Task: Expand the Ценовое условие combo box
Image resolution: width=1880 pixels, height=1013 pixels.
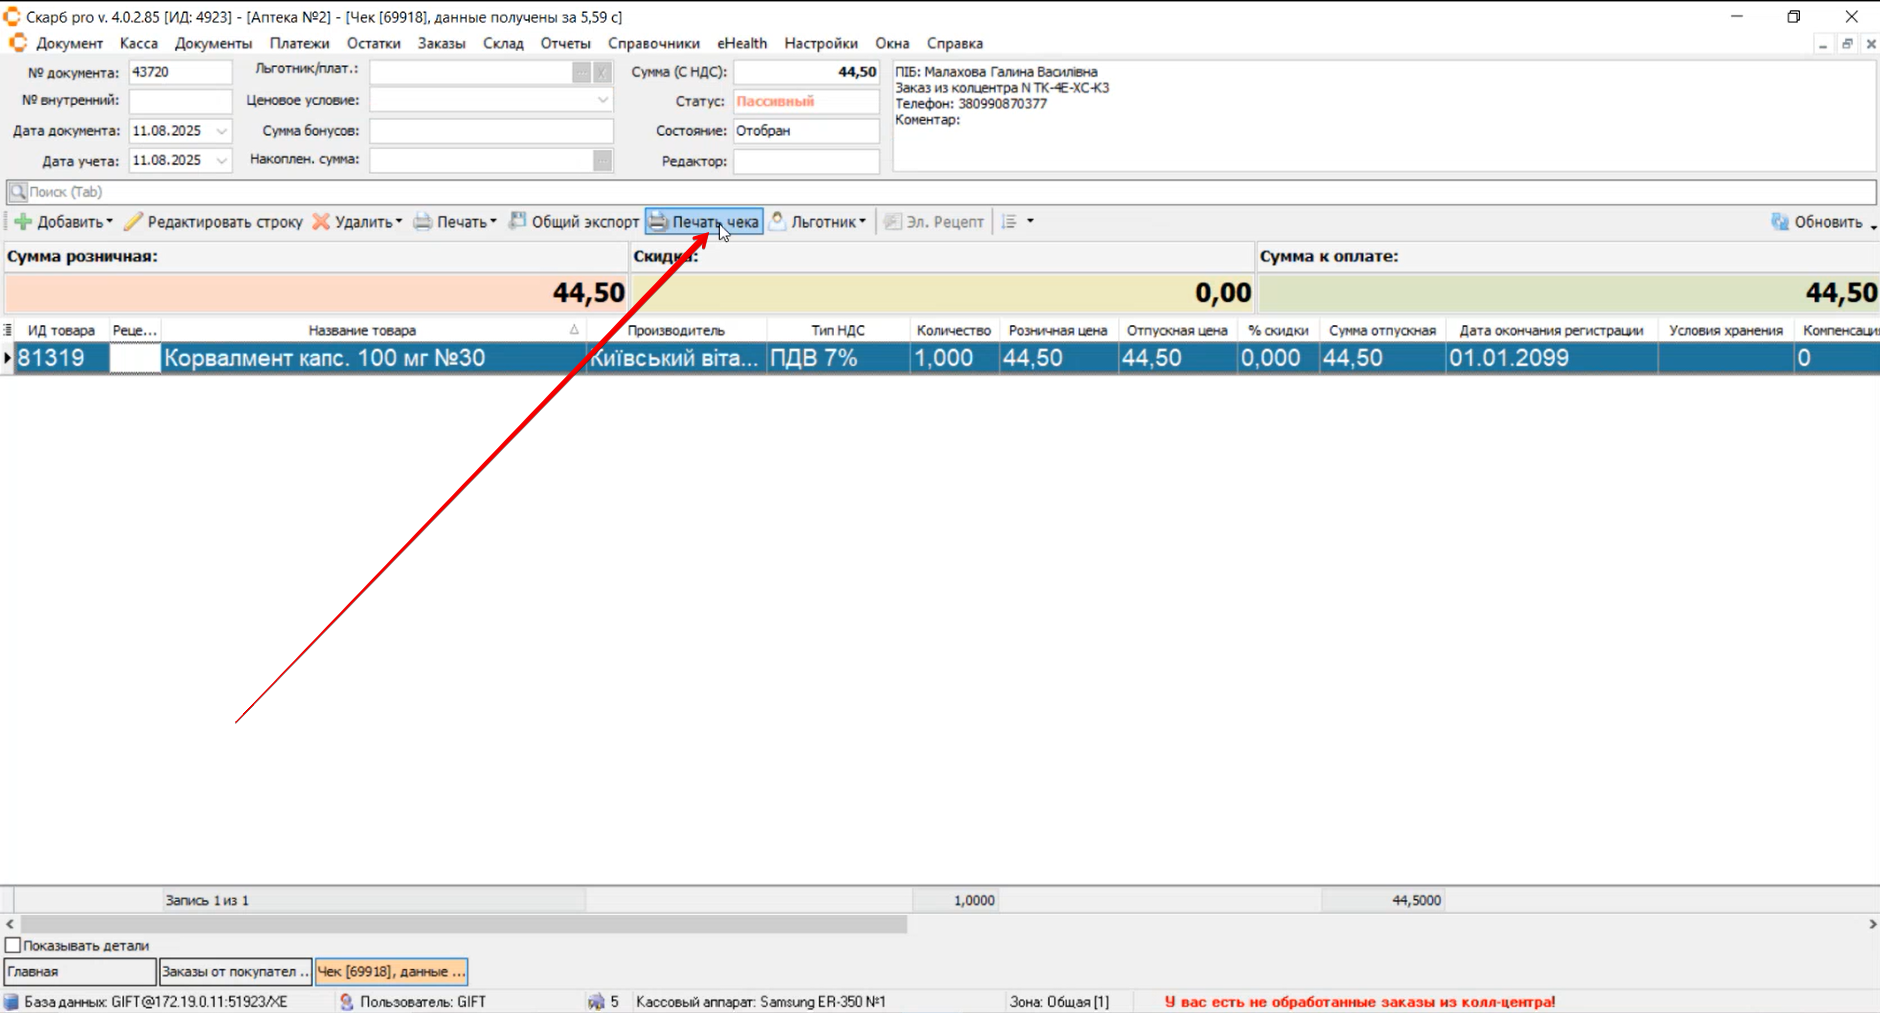Action: click(602, 100)
